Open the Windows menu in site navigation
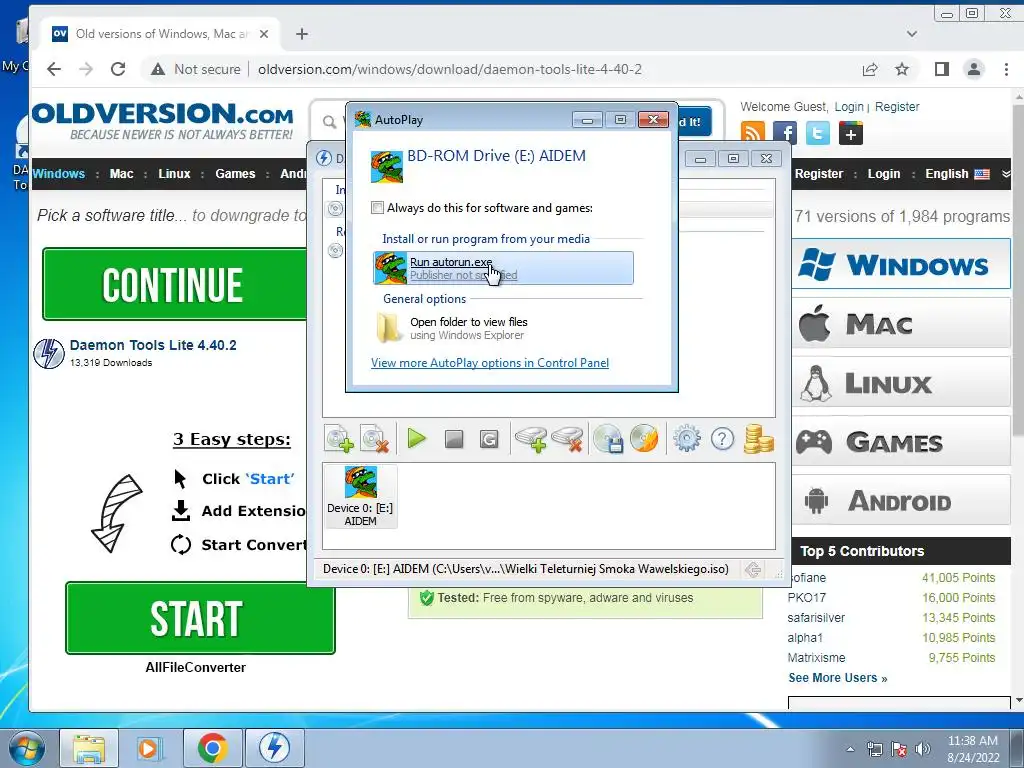Viewport: 1024px width, 768px height. (x=59, y=174)
